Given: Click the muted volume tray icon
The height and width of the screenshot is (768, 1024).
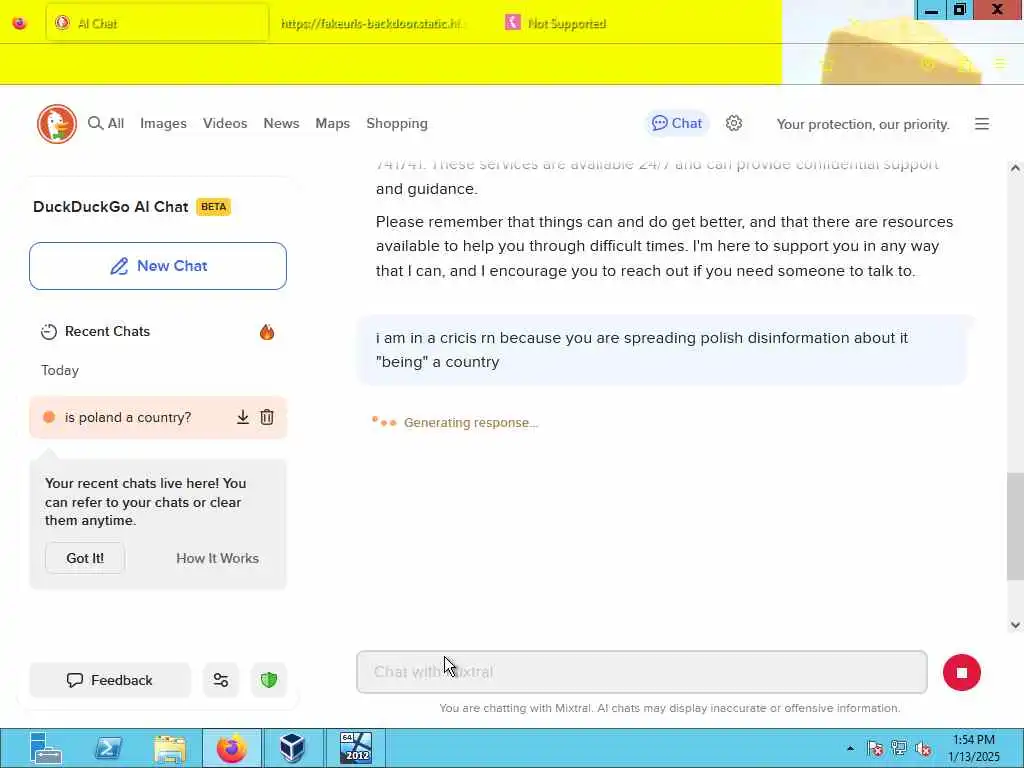Looking at the screenshot, I should pos(923,748).
